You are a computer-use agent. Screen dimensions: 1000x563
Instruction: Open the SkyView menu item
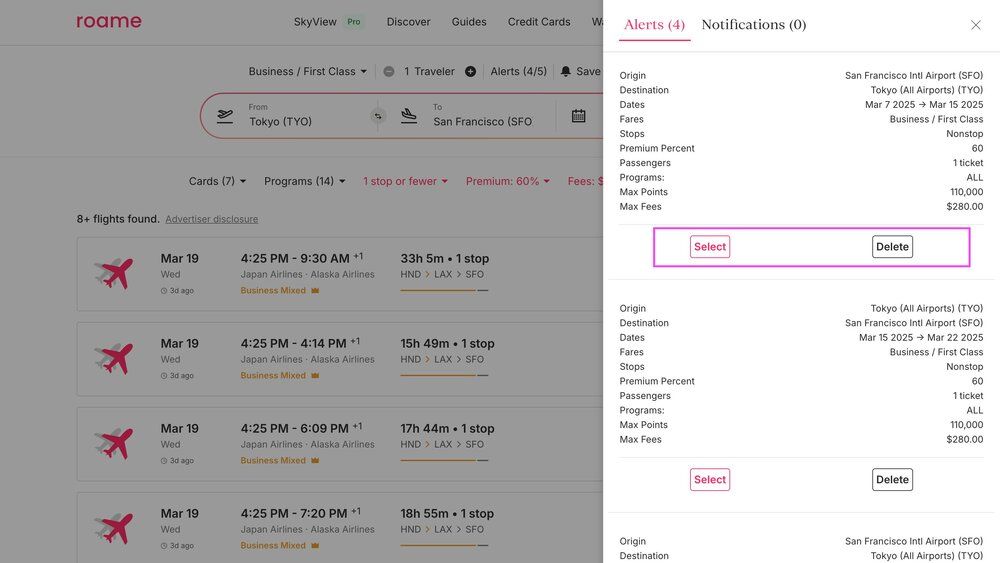click(x=315, y=22)
